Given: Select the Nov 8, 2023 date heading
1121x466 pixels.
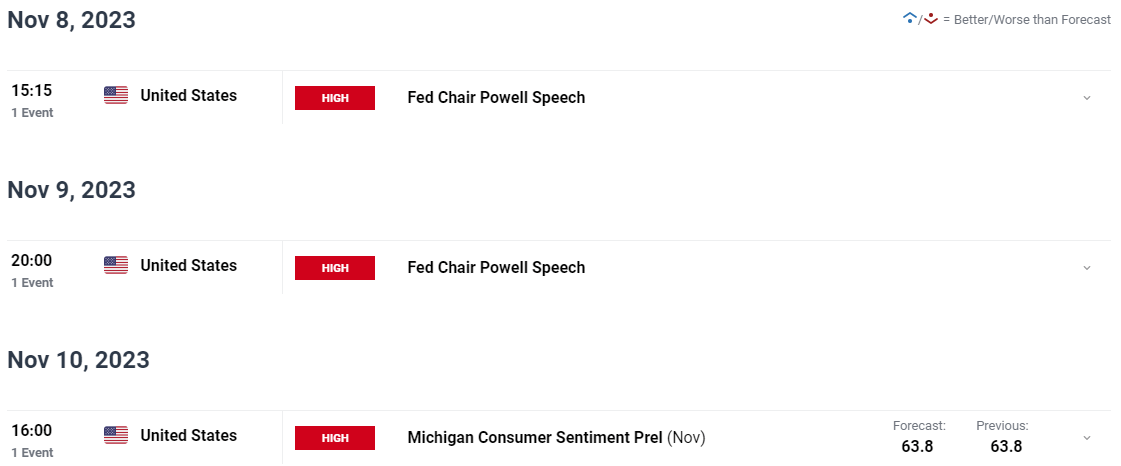Looking at the screenshot, I should (71, 20).
